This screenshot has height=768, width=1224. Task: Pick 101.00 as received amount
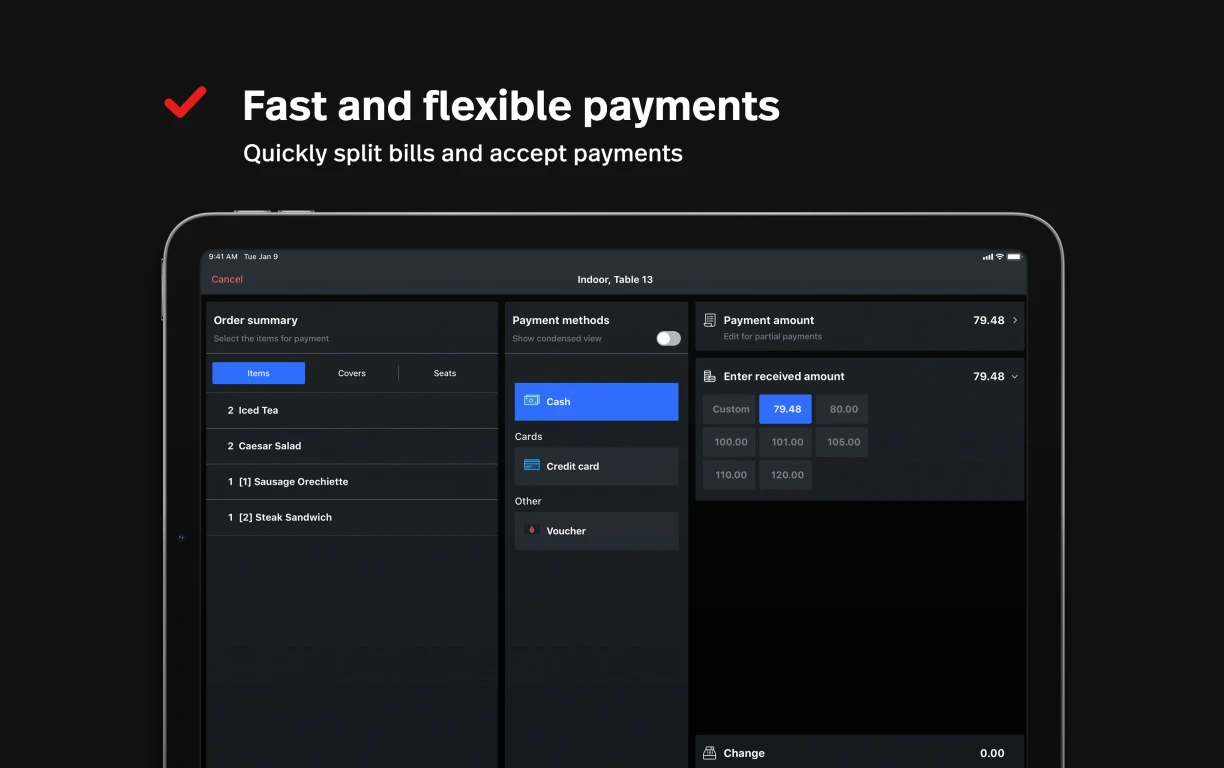click(786, 442)
